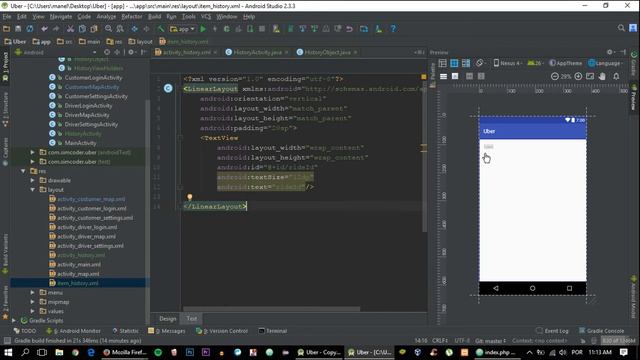Viewport: 640px width, 360px height.
Task: Zoom in the layout preview
Action: tap(578, 76)
